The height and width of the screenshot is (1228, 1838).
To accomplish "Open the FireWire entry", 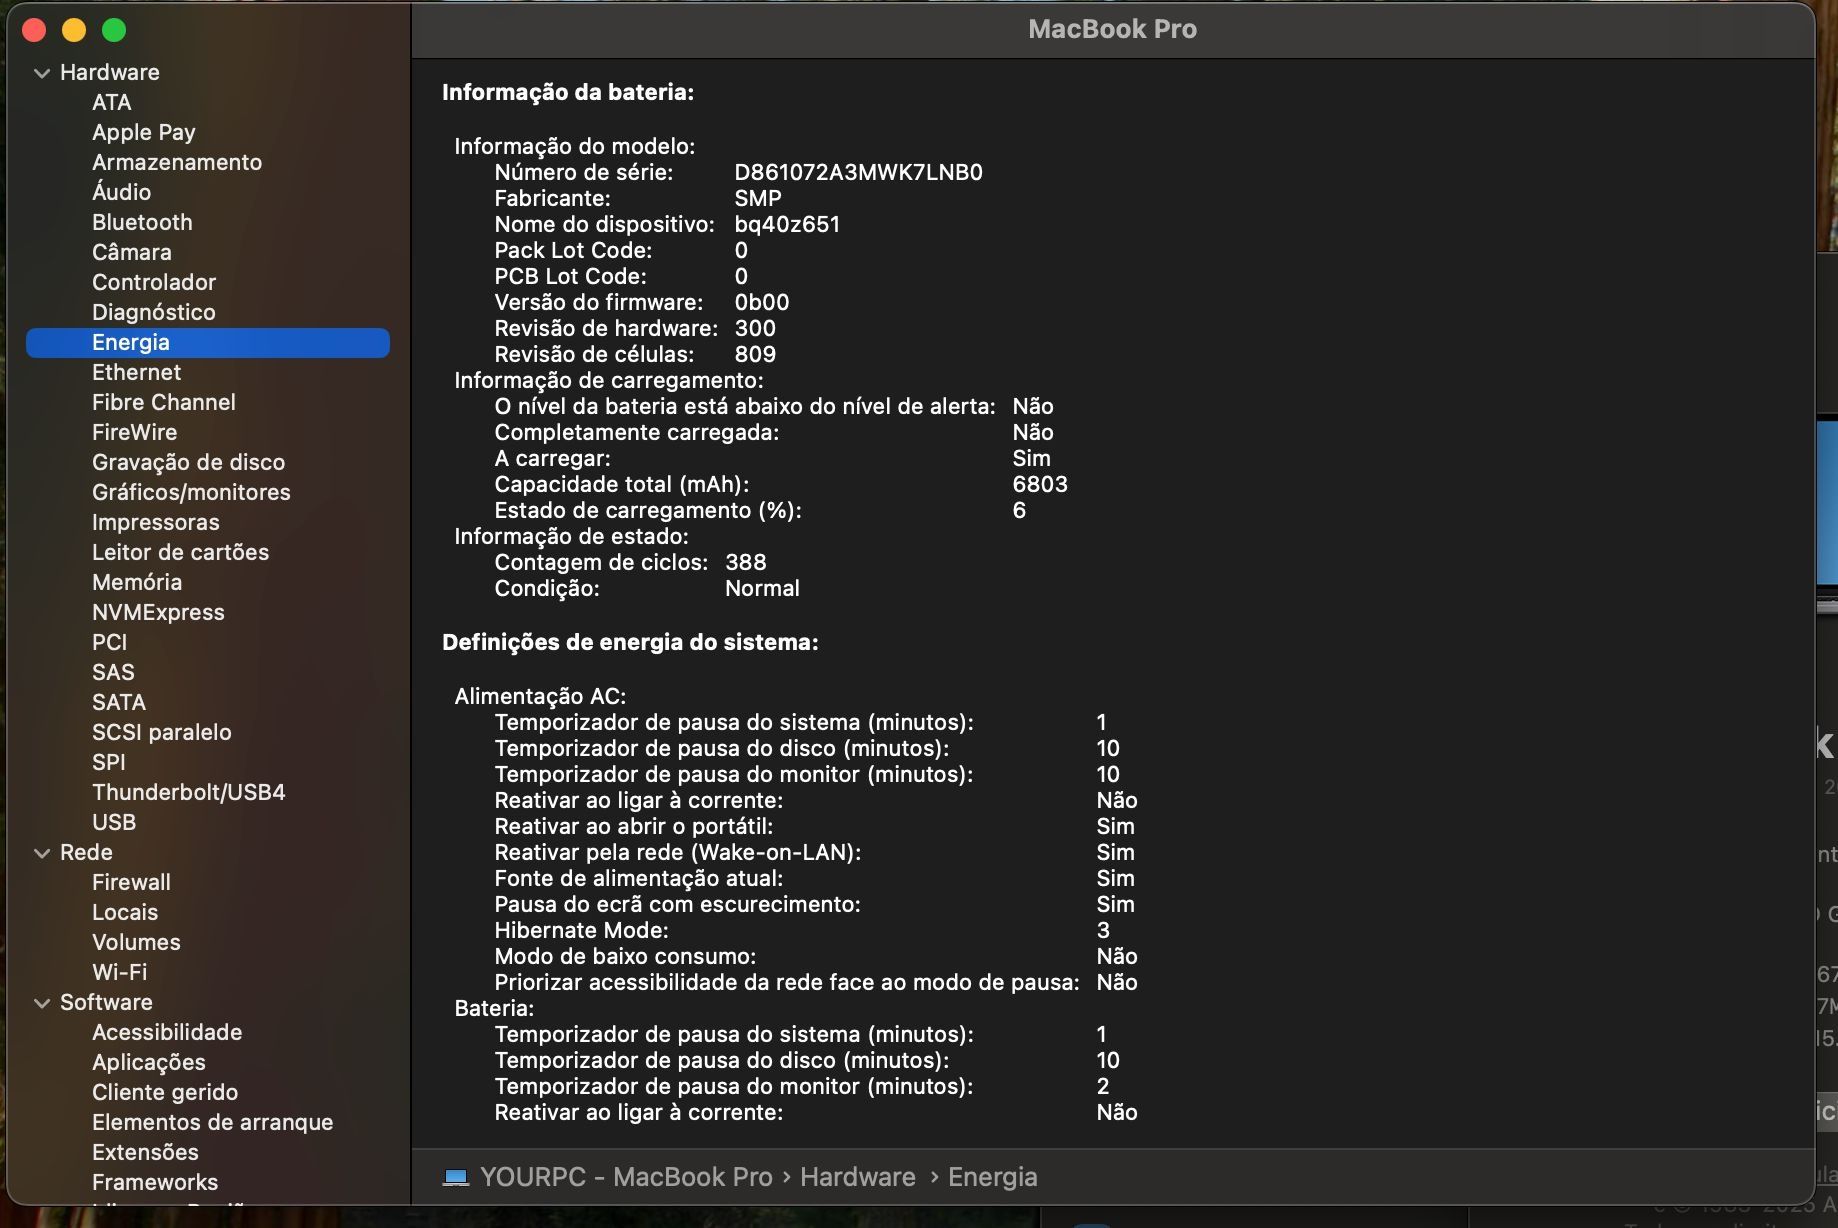I will (x=135, y=432).
